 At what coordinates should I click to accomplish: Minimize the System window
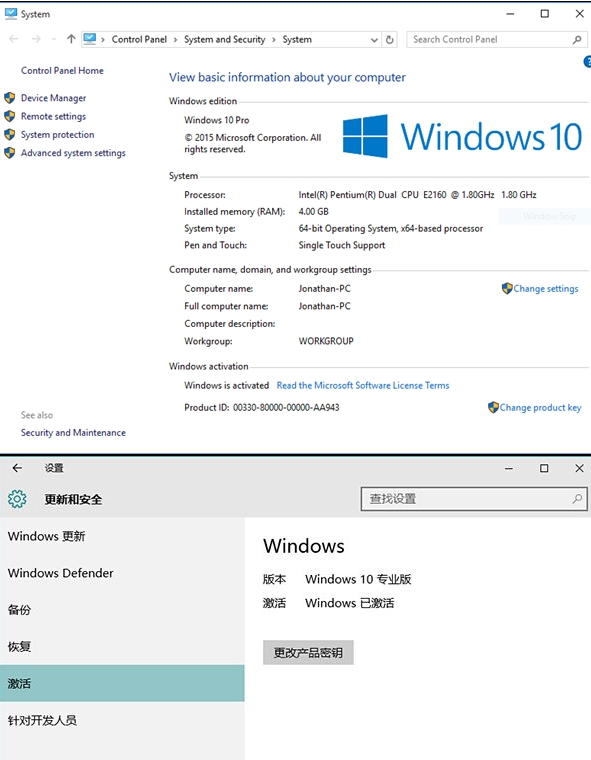click(x=510, y=14)
